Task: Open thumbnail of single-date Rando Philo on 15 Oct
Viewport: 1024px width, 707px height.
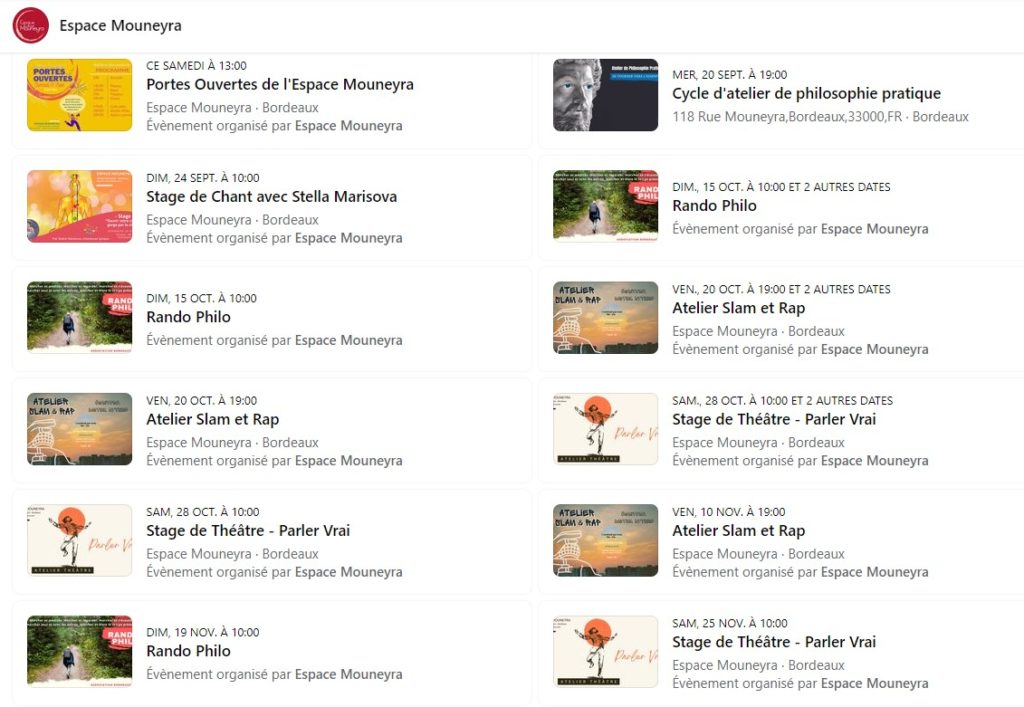Action: tap(80, 318)
